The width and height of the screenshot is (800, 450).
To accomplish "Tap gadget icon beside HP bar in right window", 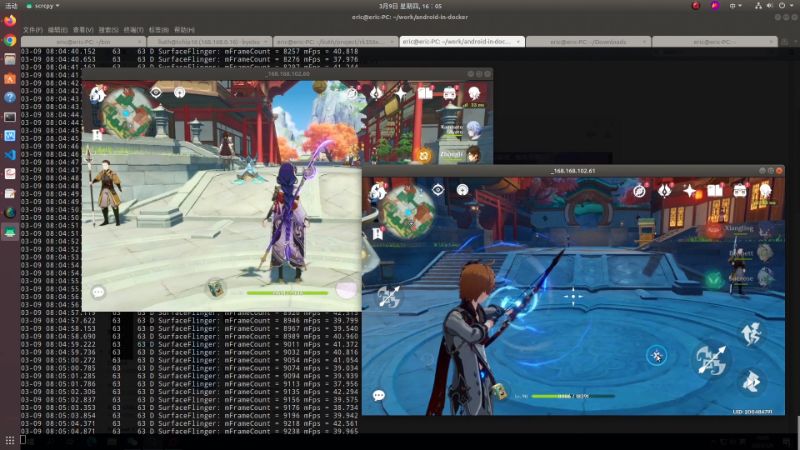I will point(498,391).
